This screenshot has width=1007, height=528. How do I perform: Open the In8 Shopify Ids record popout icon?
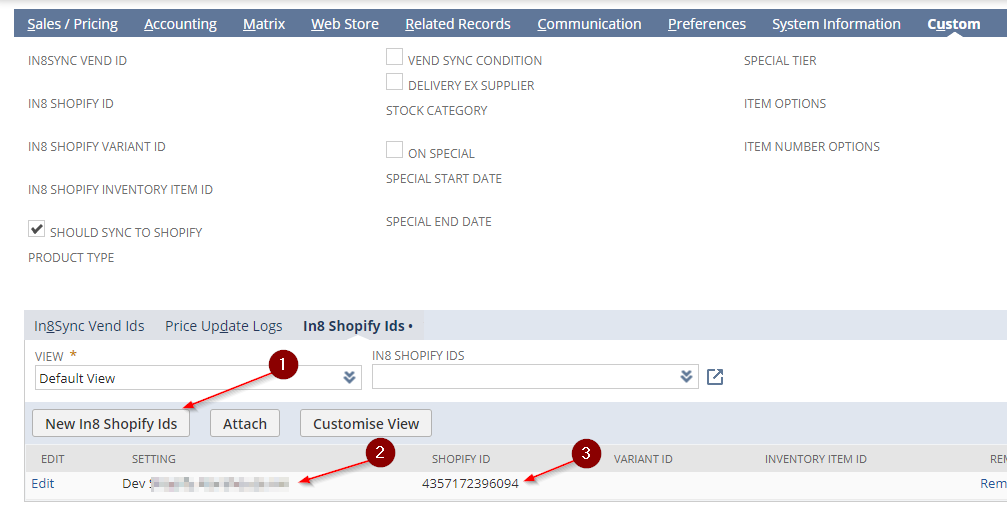pos(715,377)
